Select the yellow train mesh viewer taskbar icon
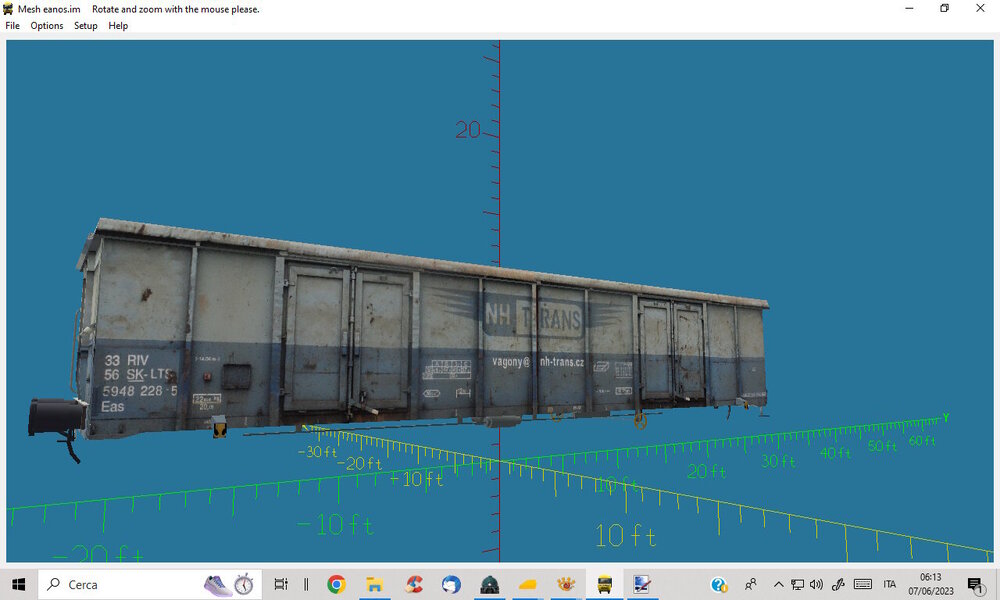This screenshot has height=600, width=1000. (x=604, y=584)
